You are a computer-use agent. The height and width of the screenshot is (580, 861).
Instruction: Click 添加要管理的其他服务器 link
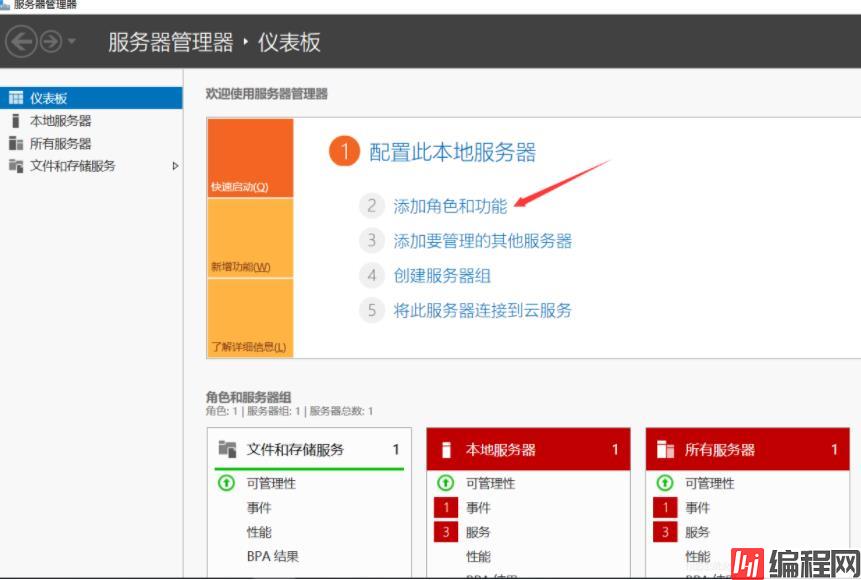[x=482, y=241]
